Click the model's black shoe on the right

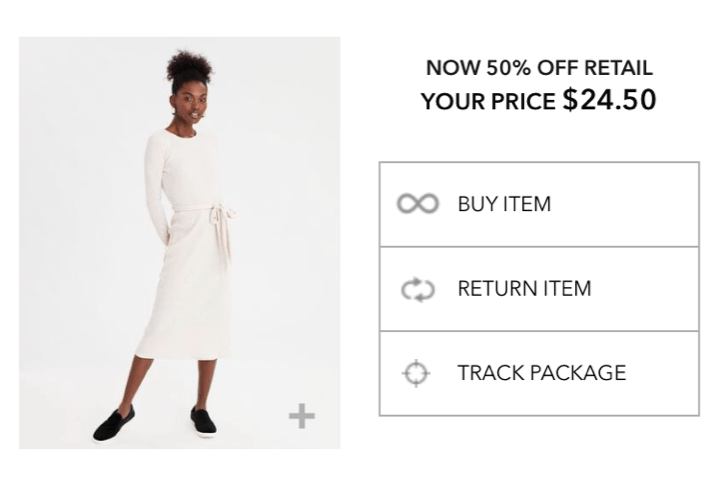pyautogui.click(x=203, y=420)
